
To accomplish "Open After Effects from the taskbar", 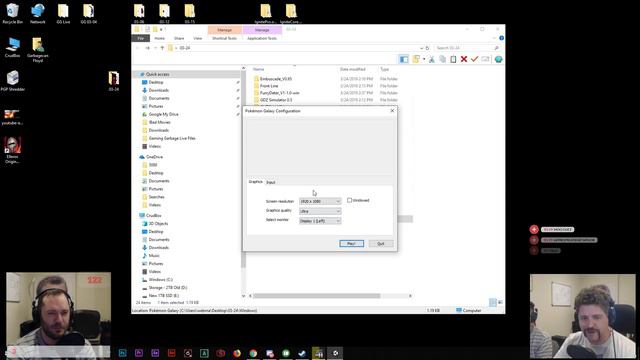I will [155, 353].
